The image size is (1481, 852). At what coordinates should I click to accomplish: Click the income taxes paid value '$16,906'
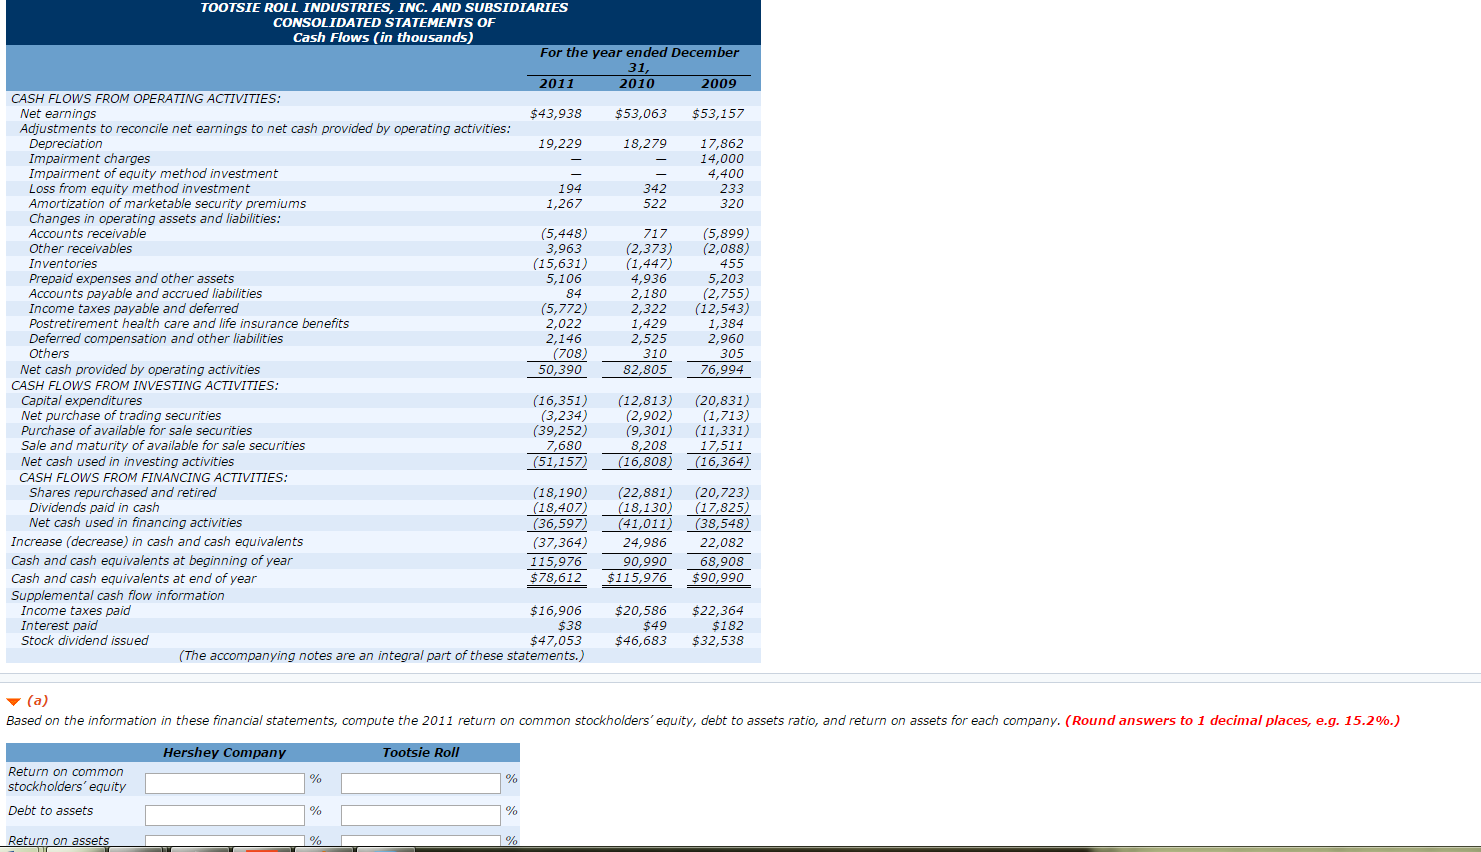[x=555, y=610]
